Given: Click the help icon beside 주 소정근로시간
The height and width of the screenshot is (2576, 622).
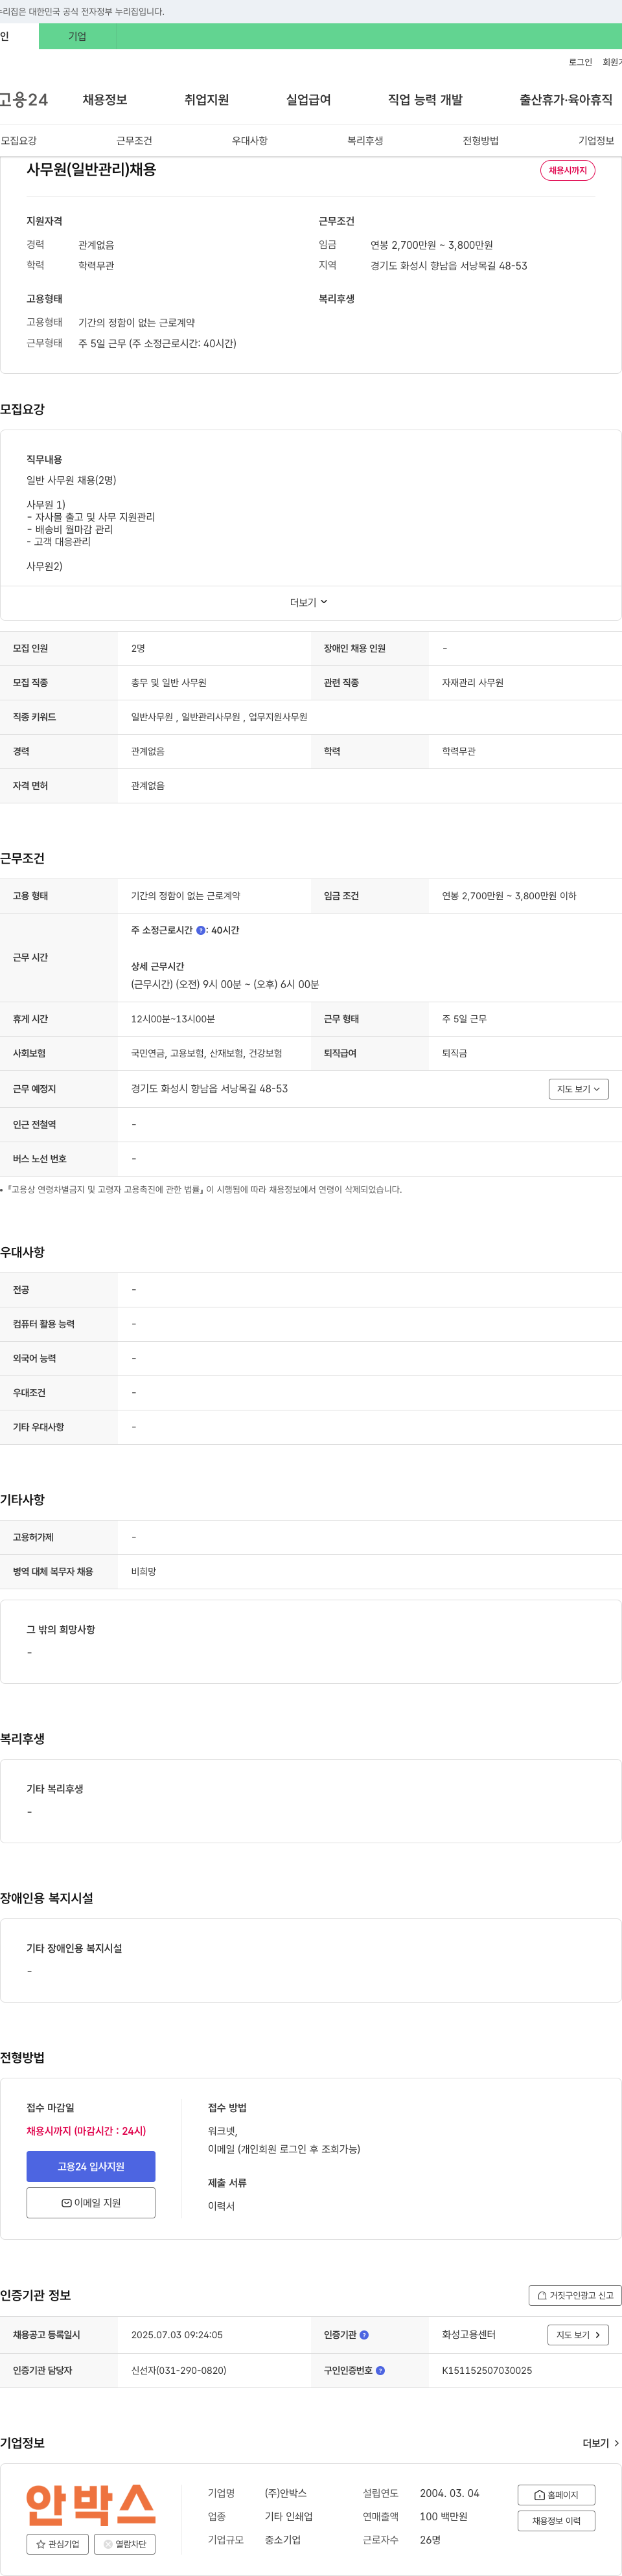Looking at the screenshot, I should click(201, 930).
